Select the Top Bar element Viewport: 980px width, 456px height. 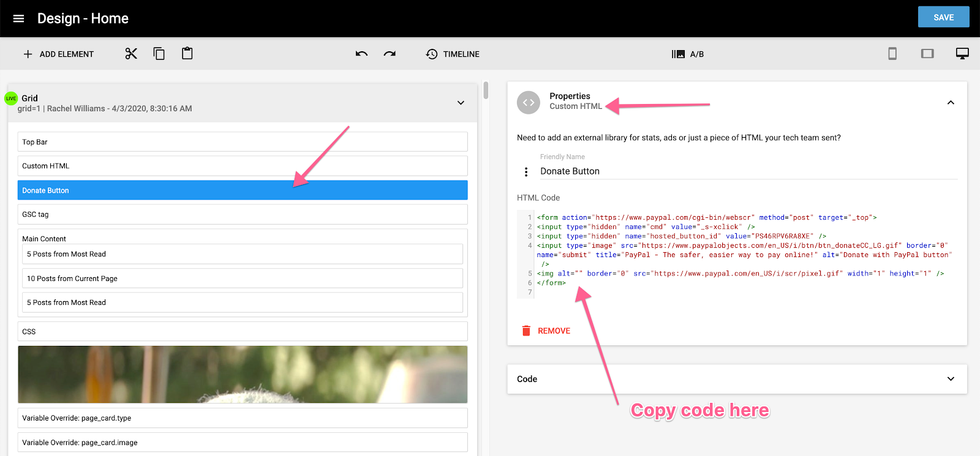242,142
